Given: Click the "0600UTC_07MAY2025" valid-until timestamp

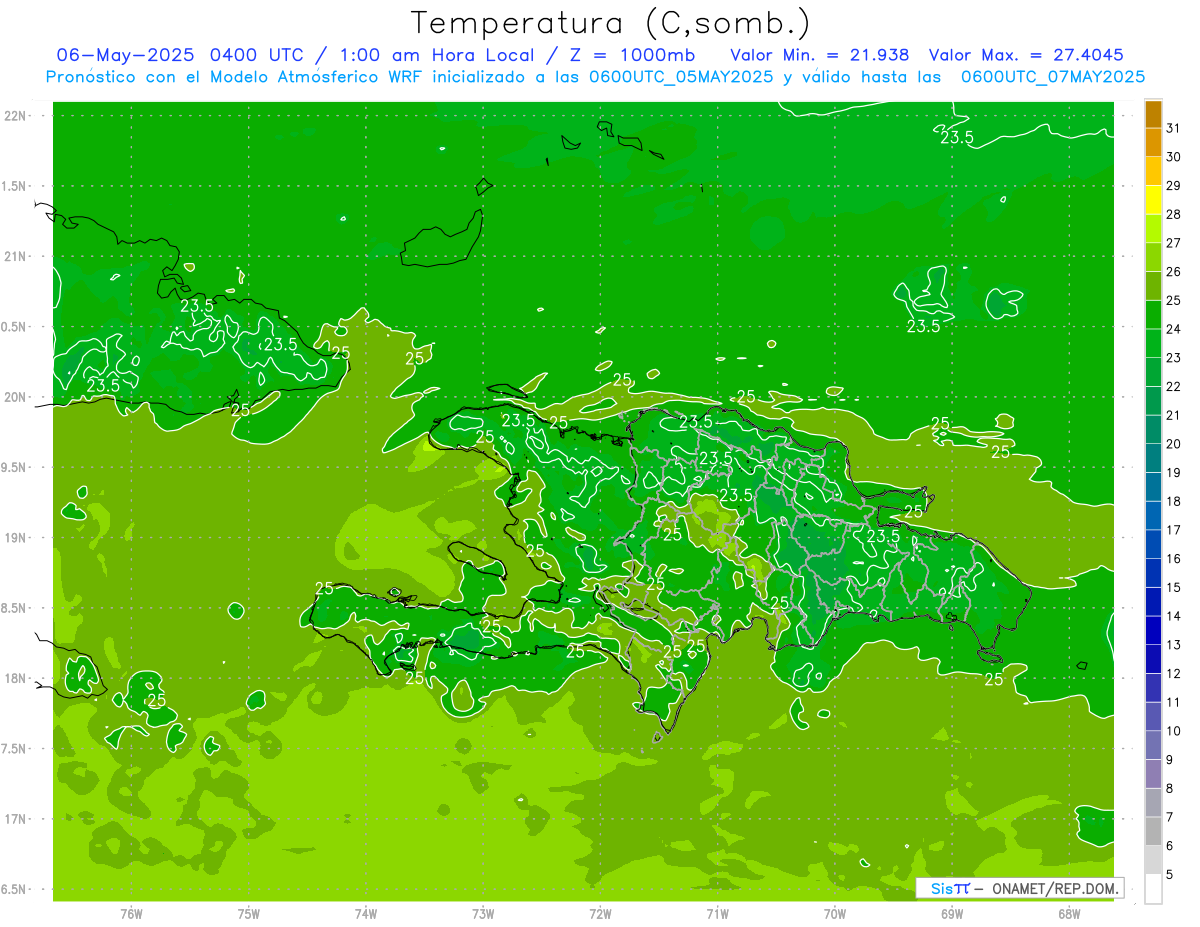Looking at the screenshot, I should pos(1052,76).
